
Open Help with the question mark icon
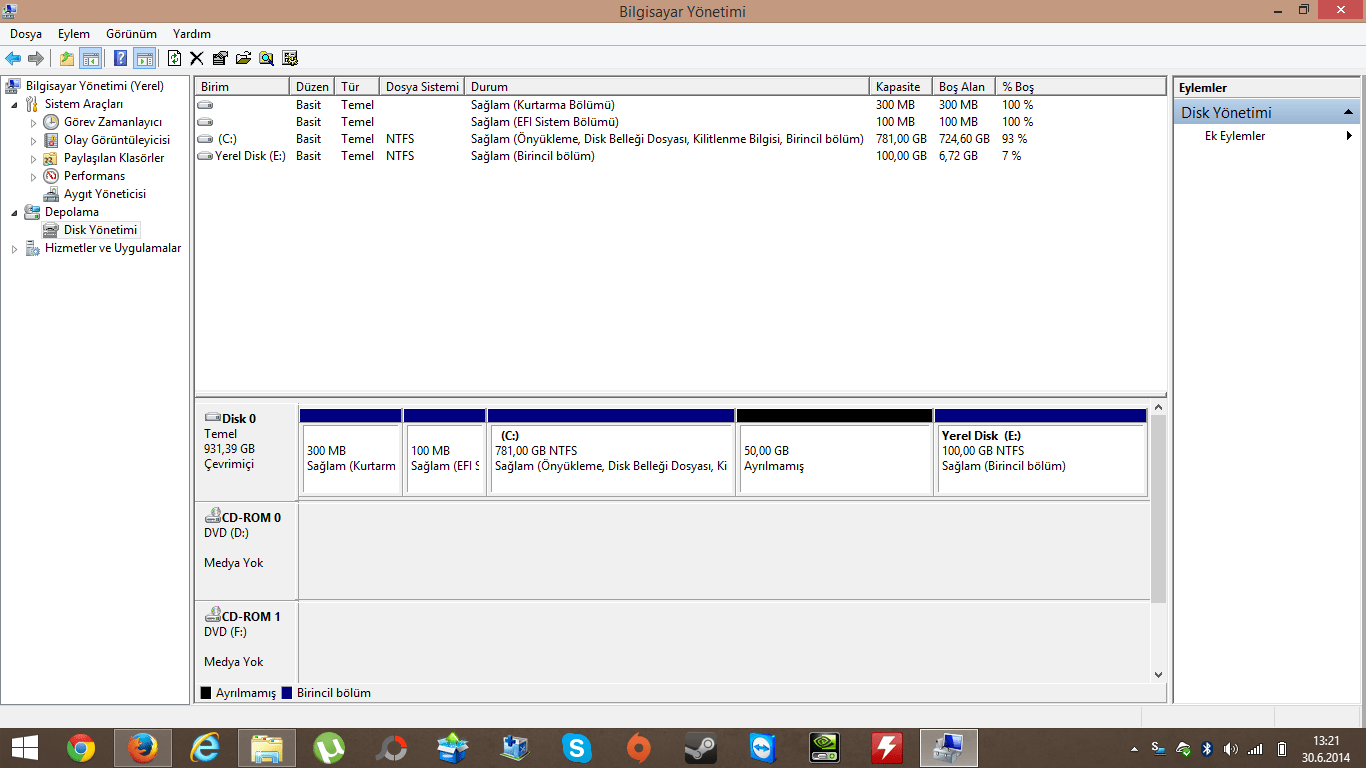click(x=121, y=58)
